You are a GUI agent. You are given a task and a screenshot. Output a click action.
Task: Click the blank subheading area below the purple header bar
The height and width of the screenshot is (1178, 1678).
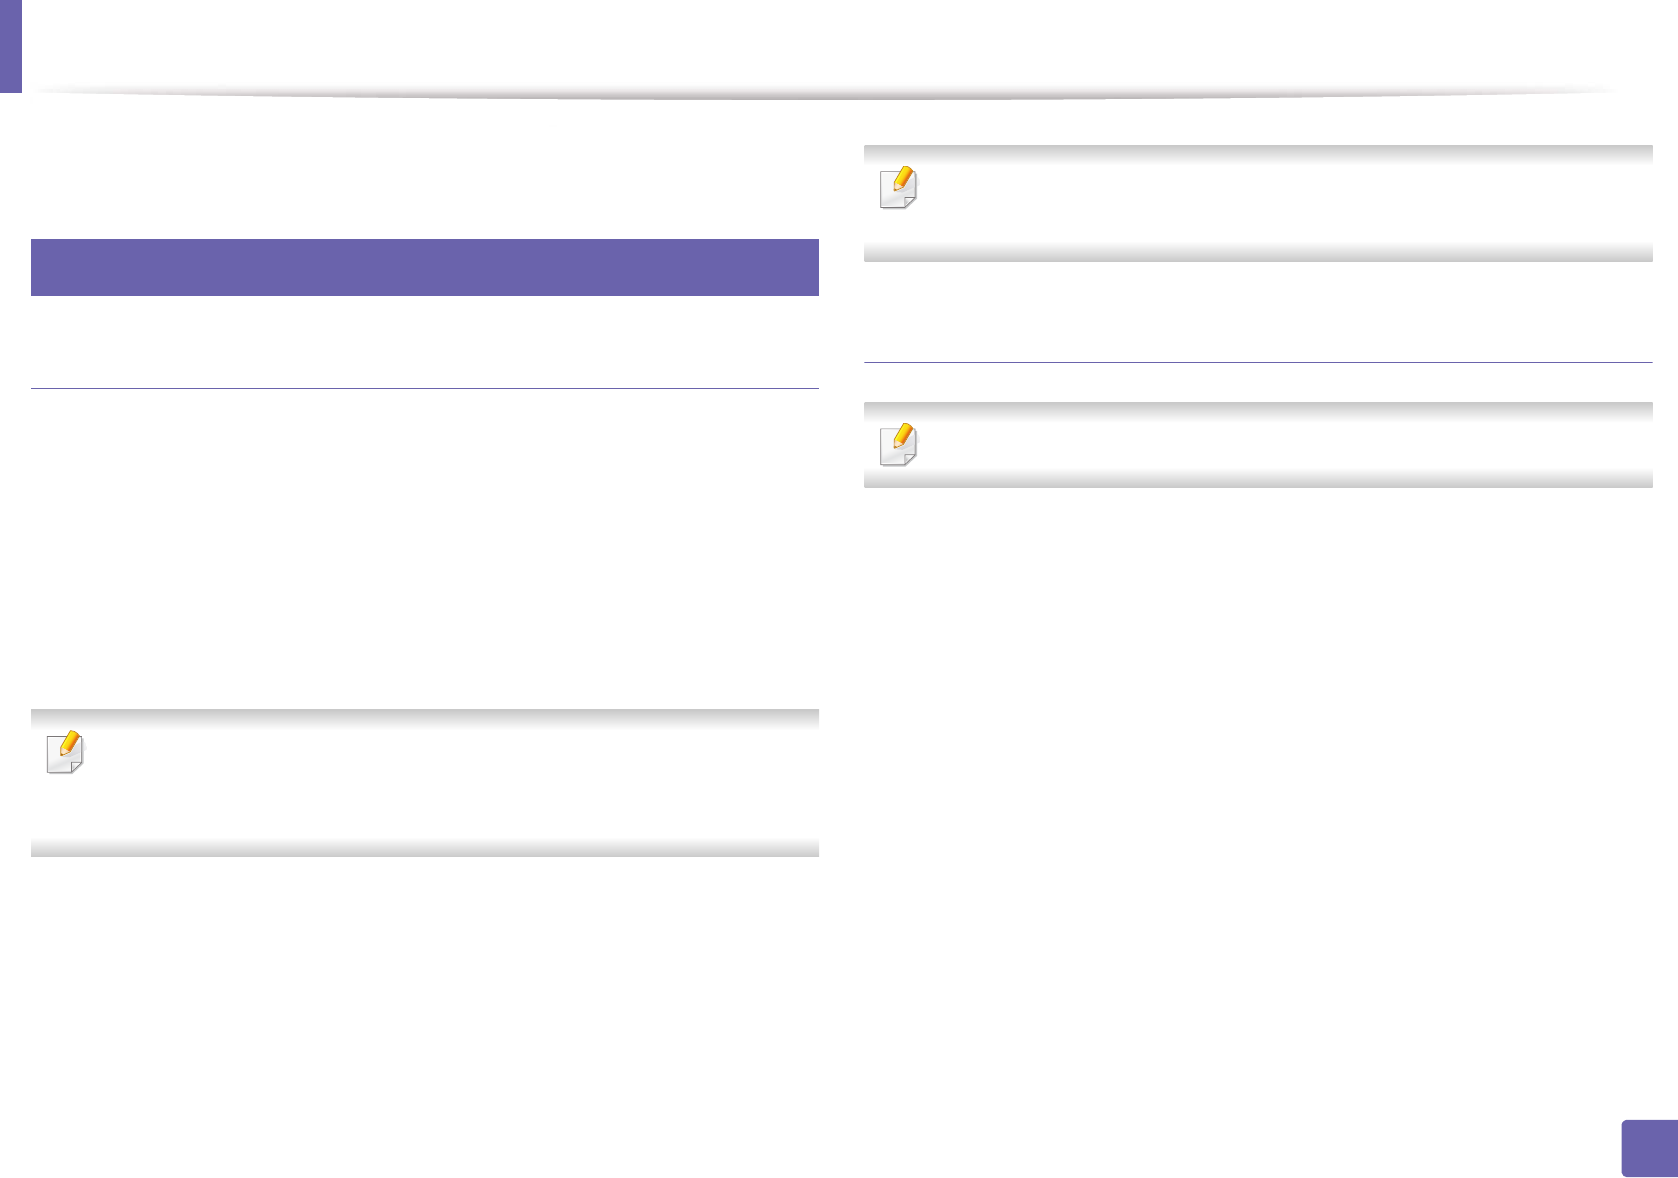coord(424,342)
